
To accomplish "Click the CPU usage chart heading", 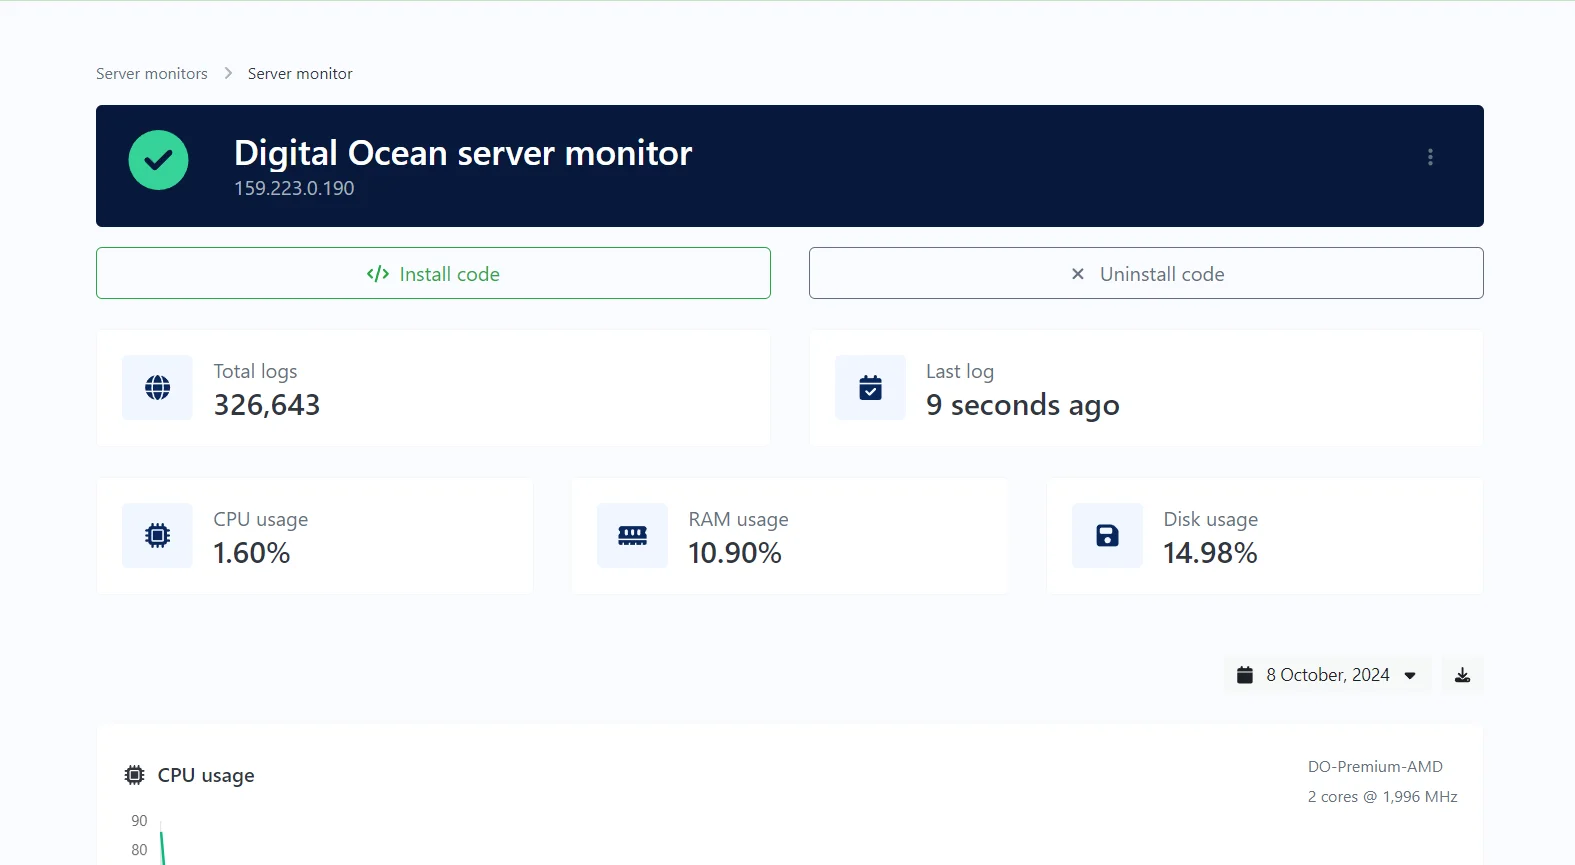I will [206, 776].
